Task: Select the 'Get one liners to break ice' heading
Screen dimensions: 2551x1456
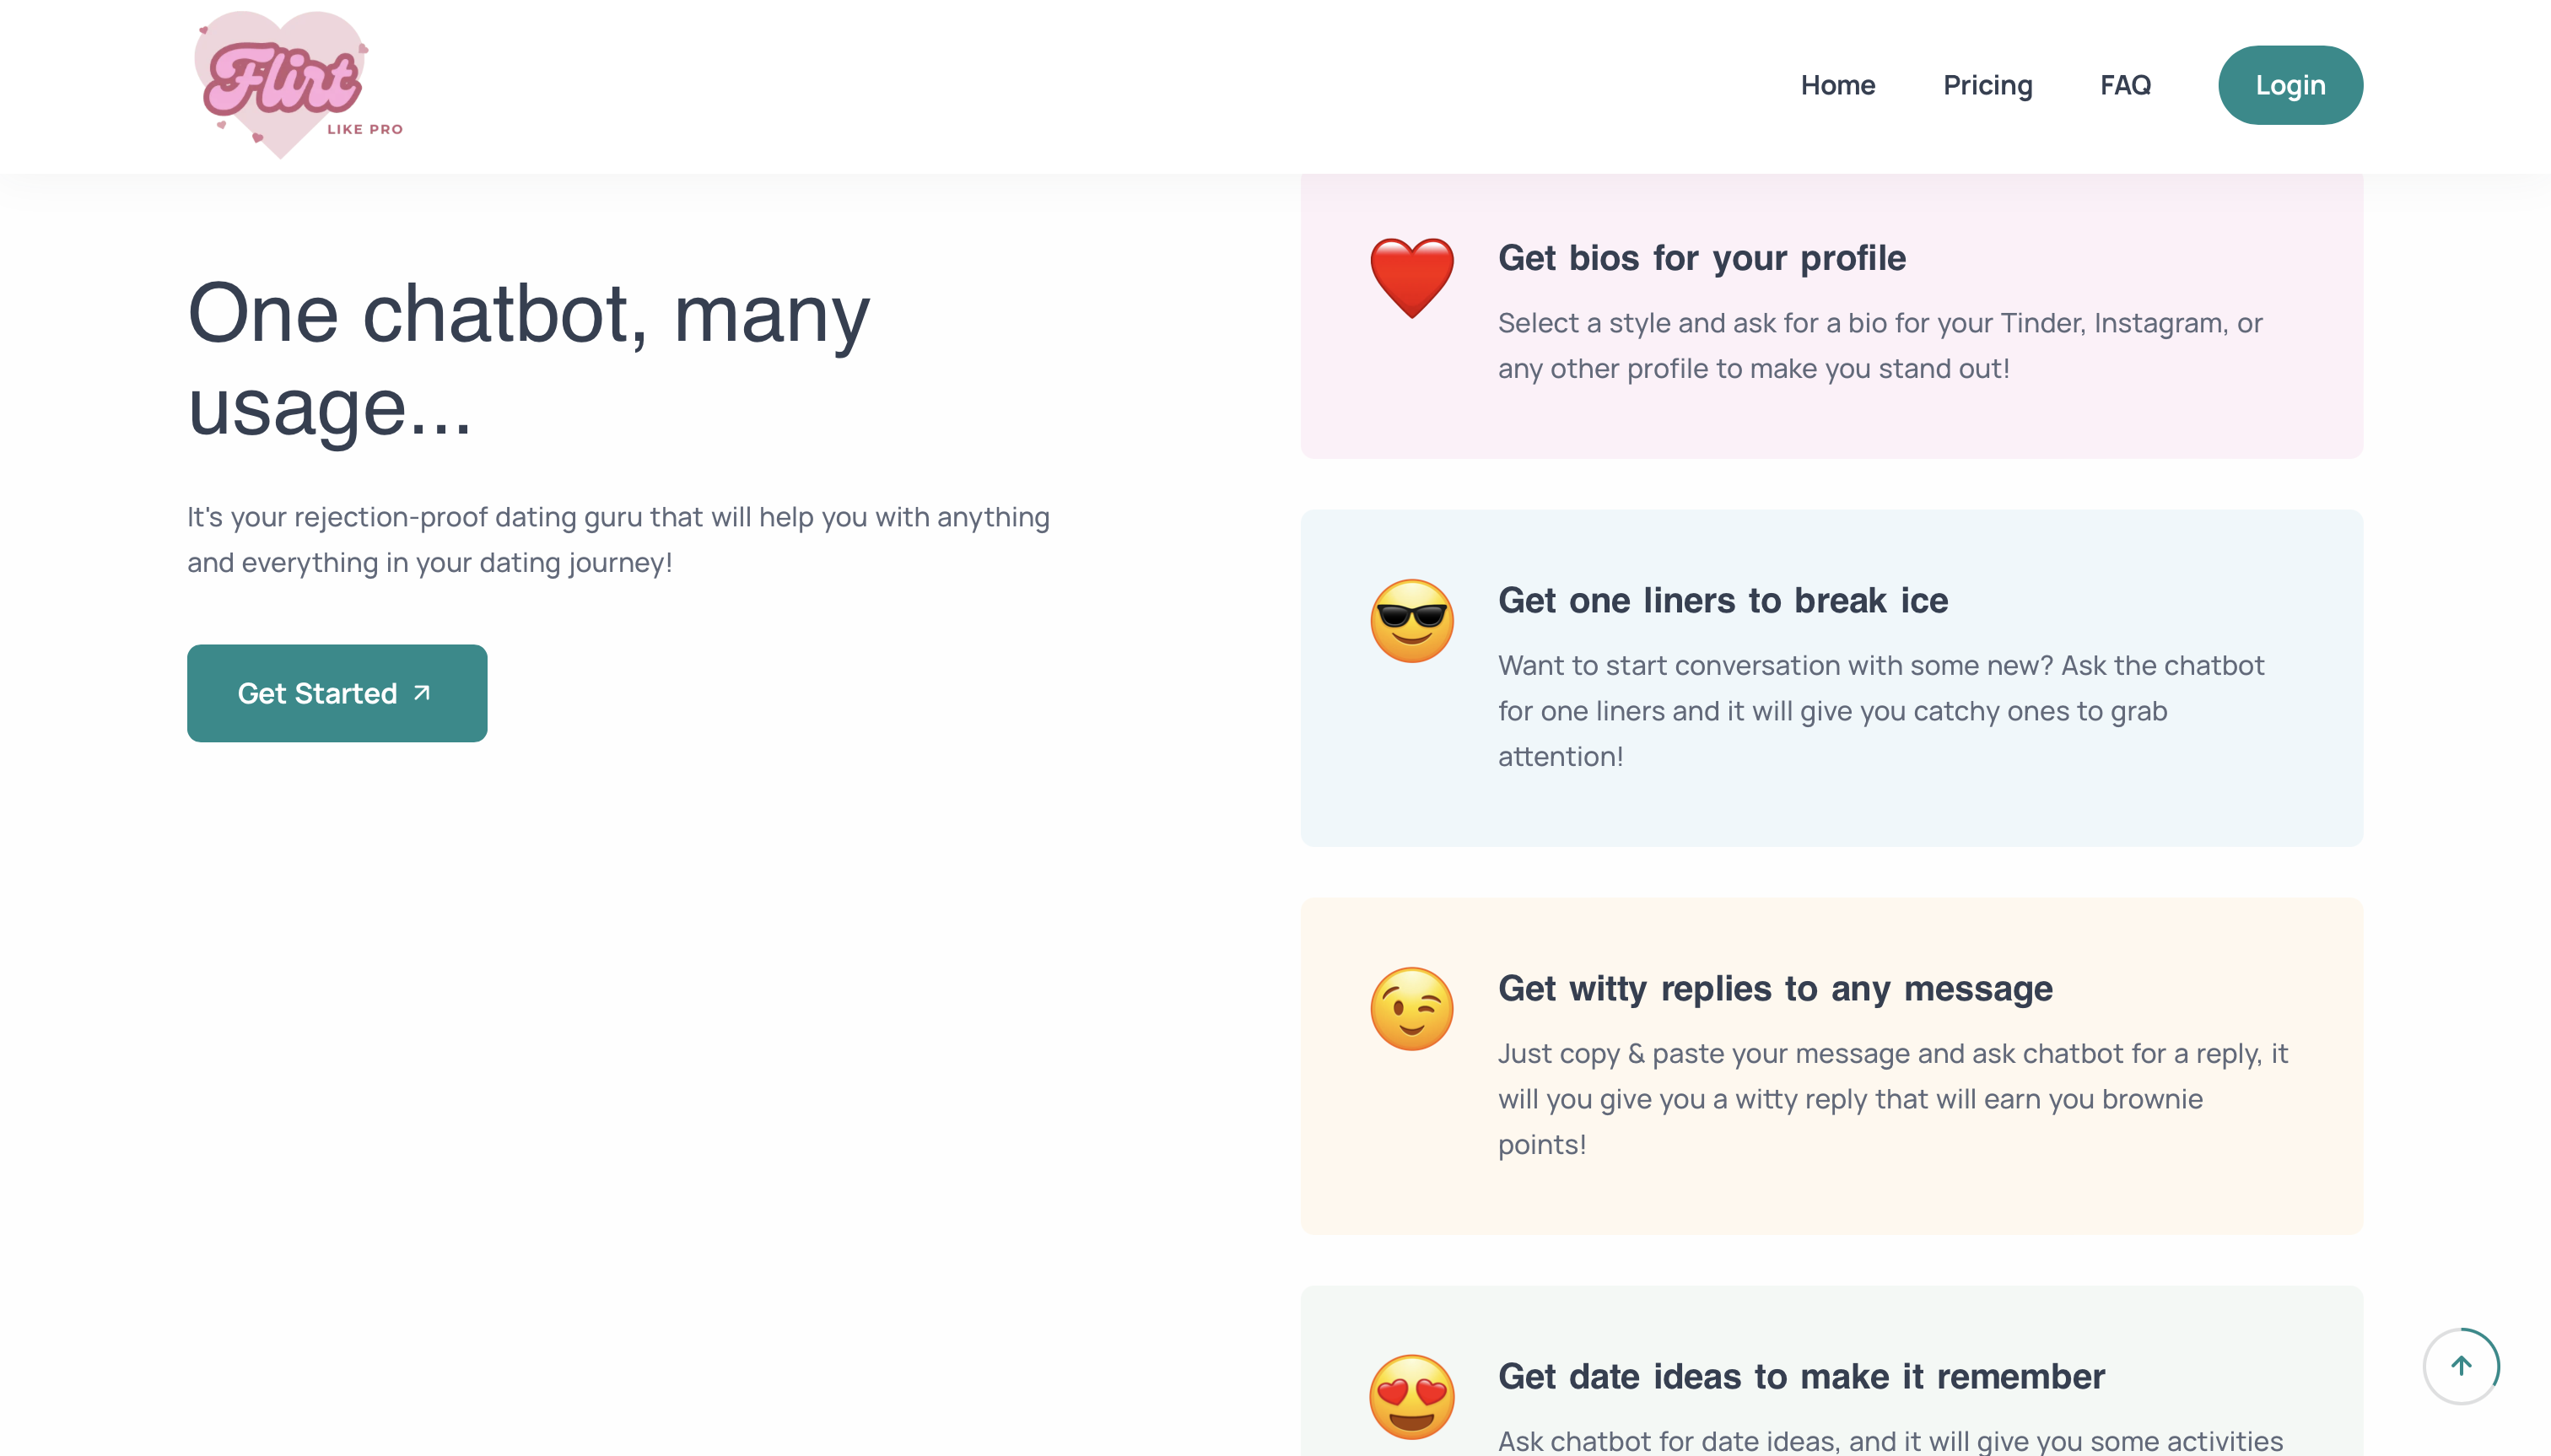Action: 1722,600
